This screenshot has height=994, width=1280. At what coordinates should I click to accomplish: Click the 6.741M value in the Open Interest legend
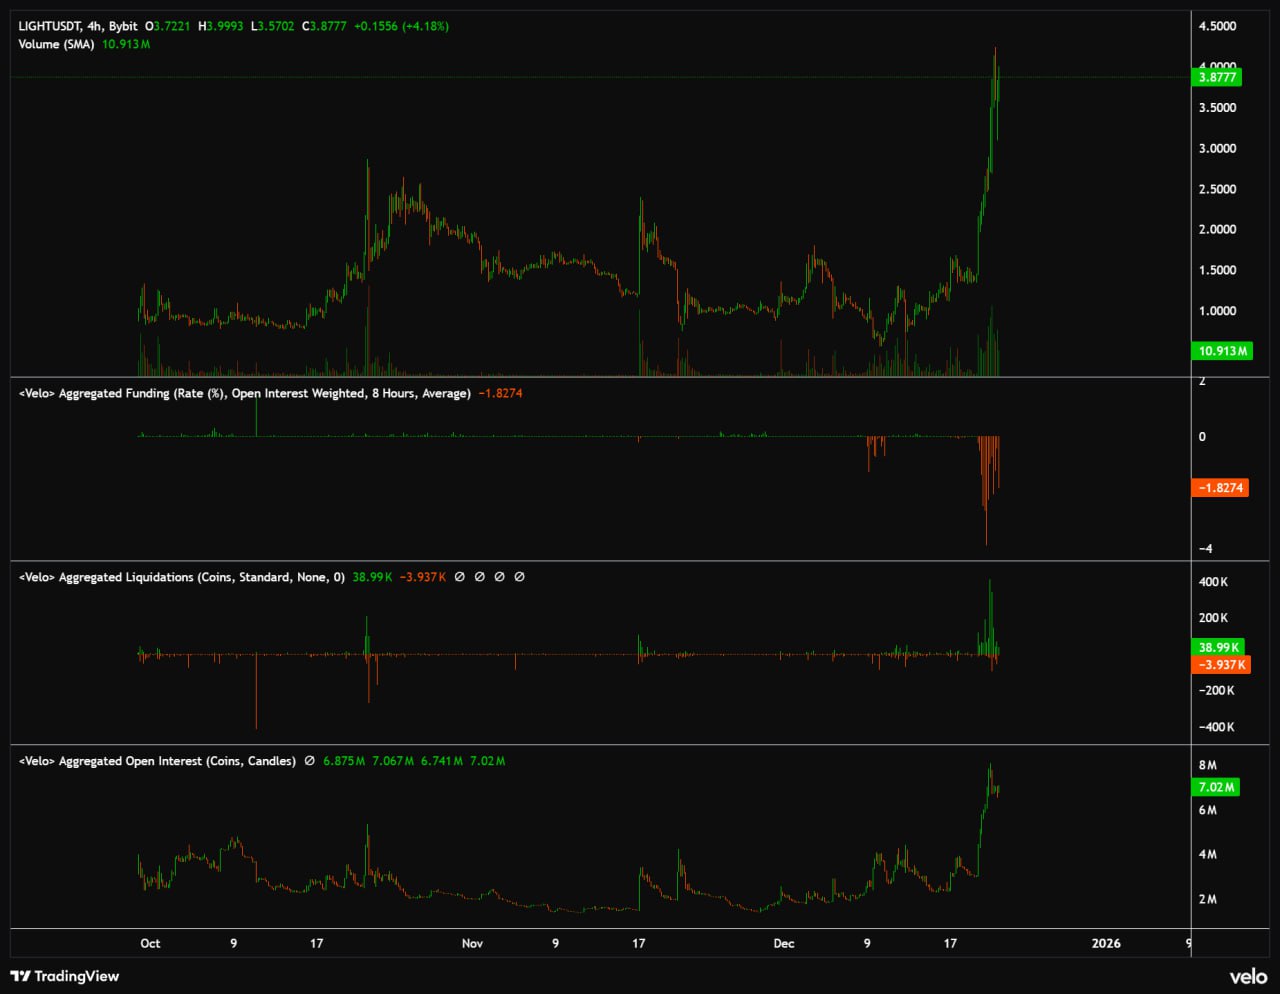[x=442, y=761]
